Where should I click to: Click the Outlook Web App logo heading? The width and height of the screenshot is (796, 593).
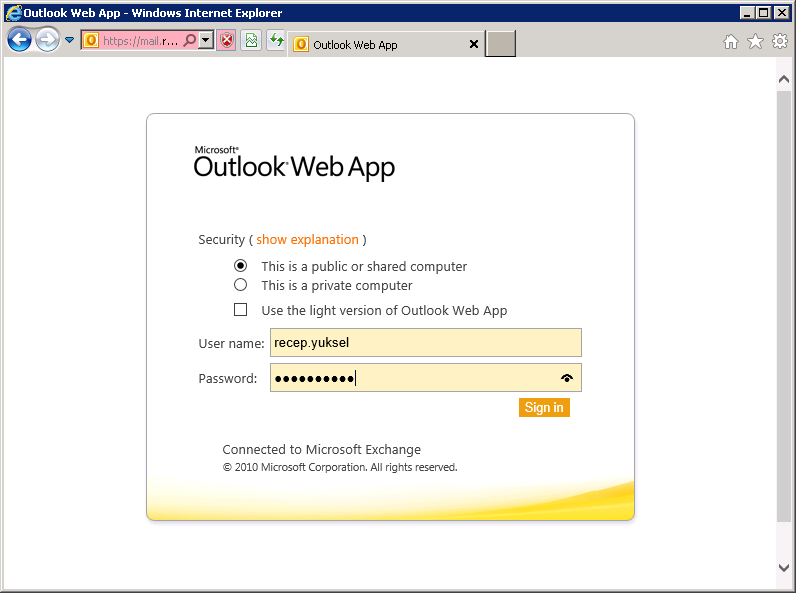click(x=294, y=163)
